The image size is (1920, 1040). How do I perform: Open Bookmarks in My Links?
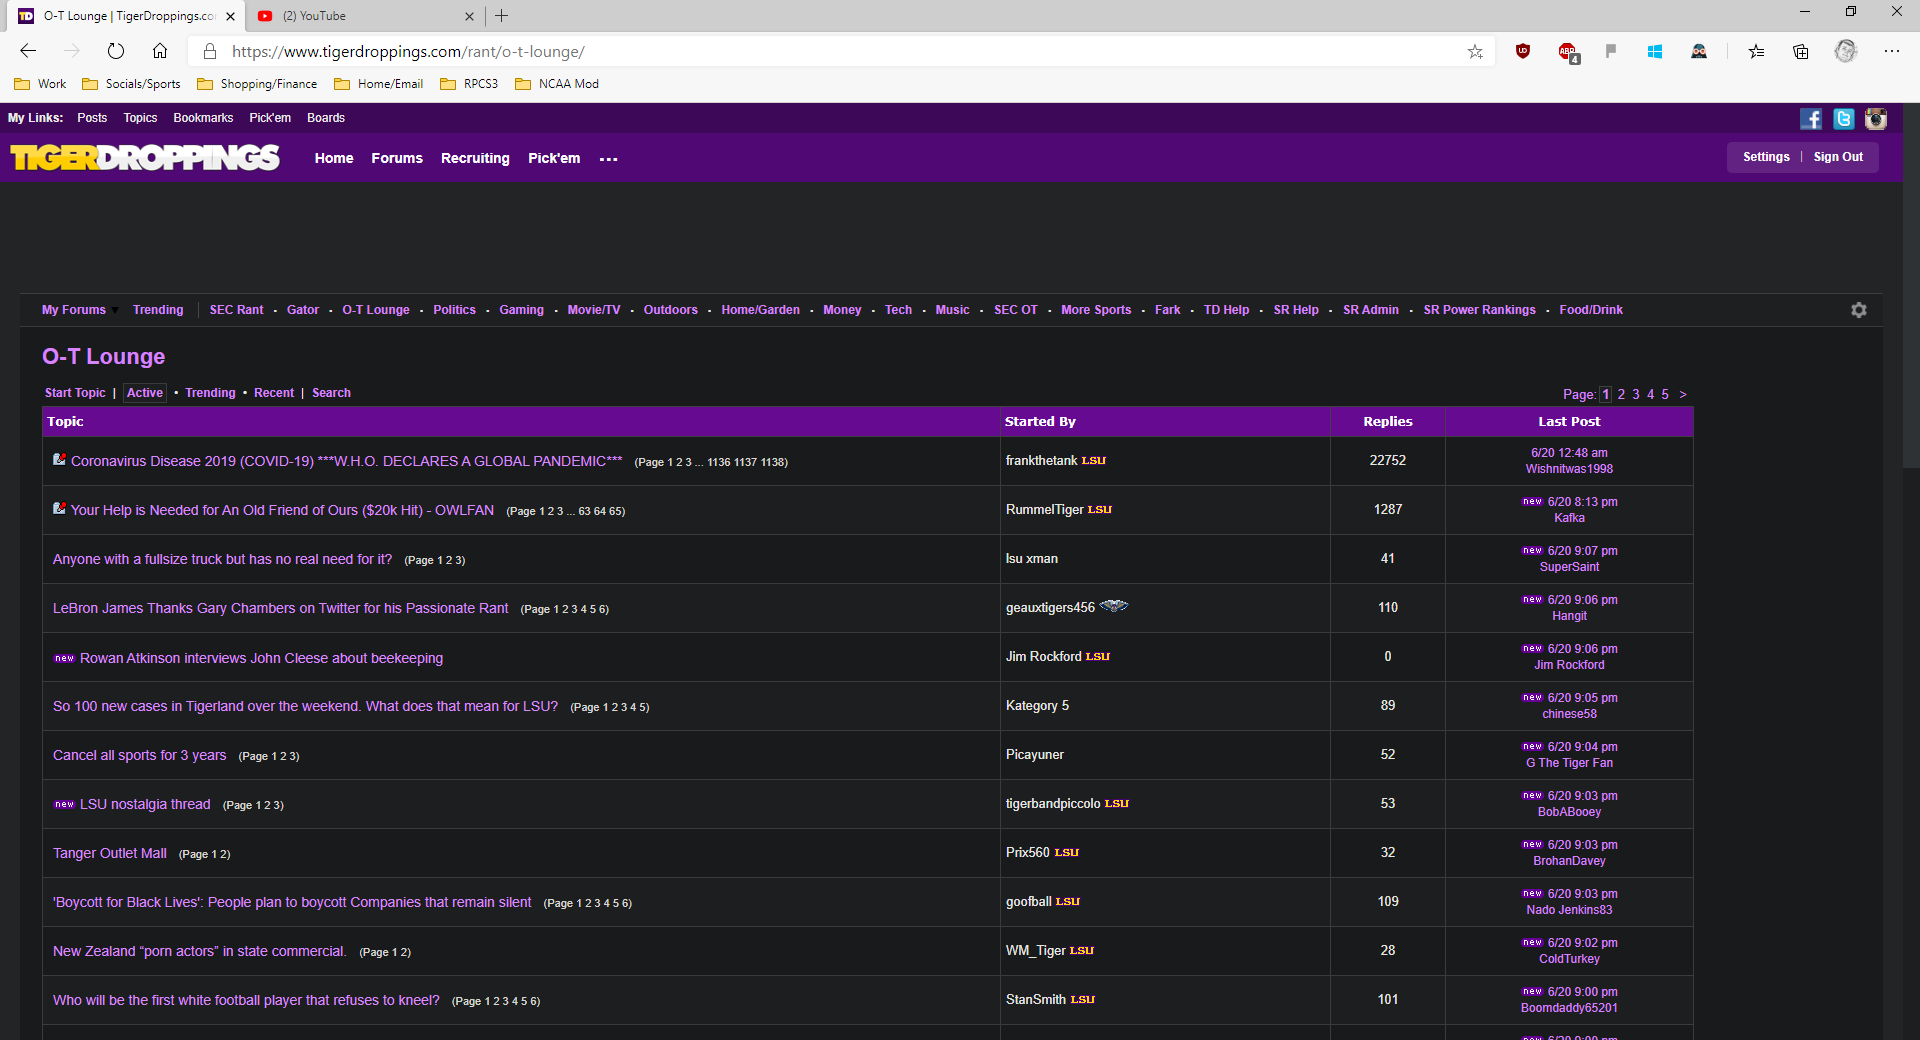click(203, 118)
